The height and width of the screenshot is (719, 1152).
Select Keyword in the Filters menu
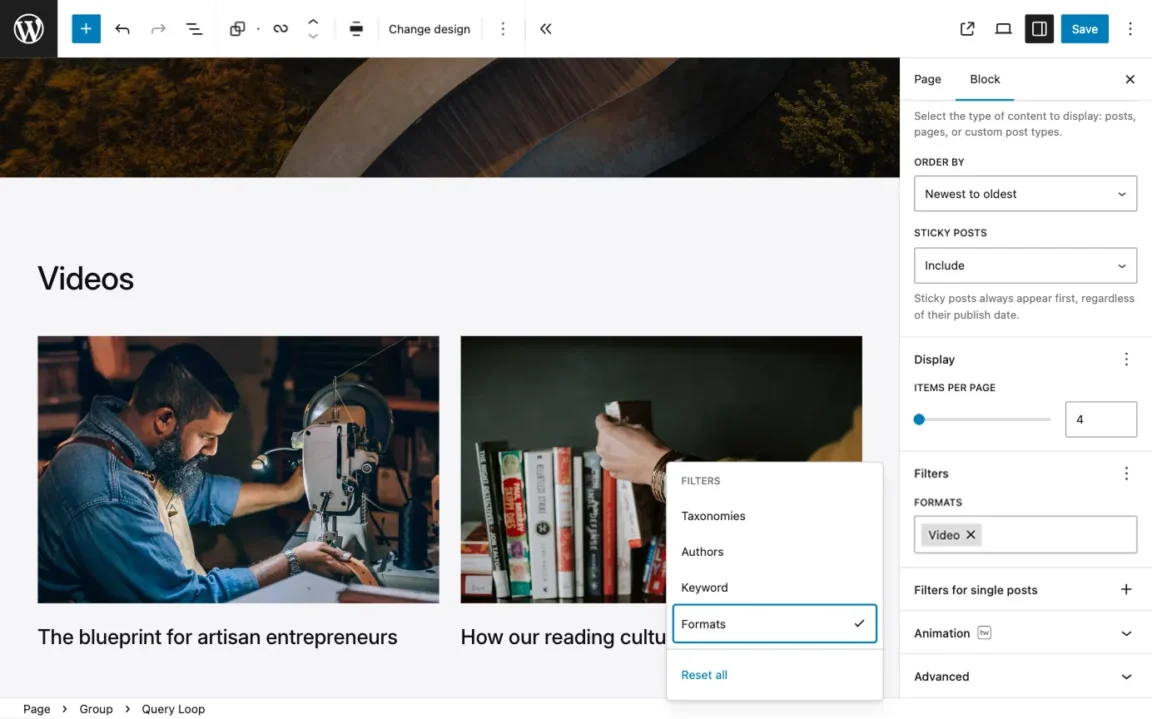(x=704, y=587)
